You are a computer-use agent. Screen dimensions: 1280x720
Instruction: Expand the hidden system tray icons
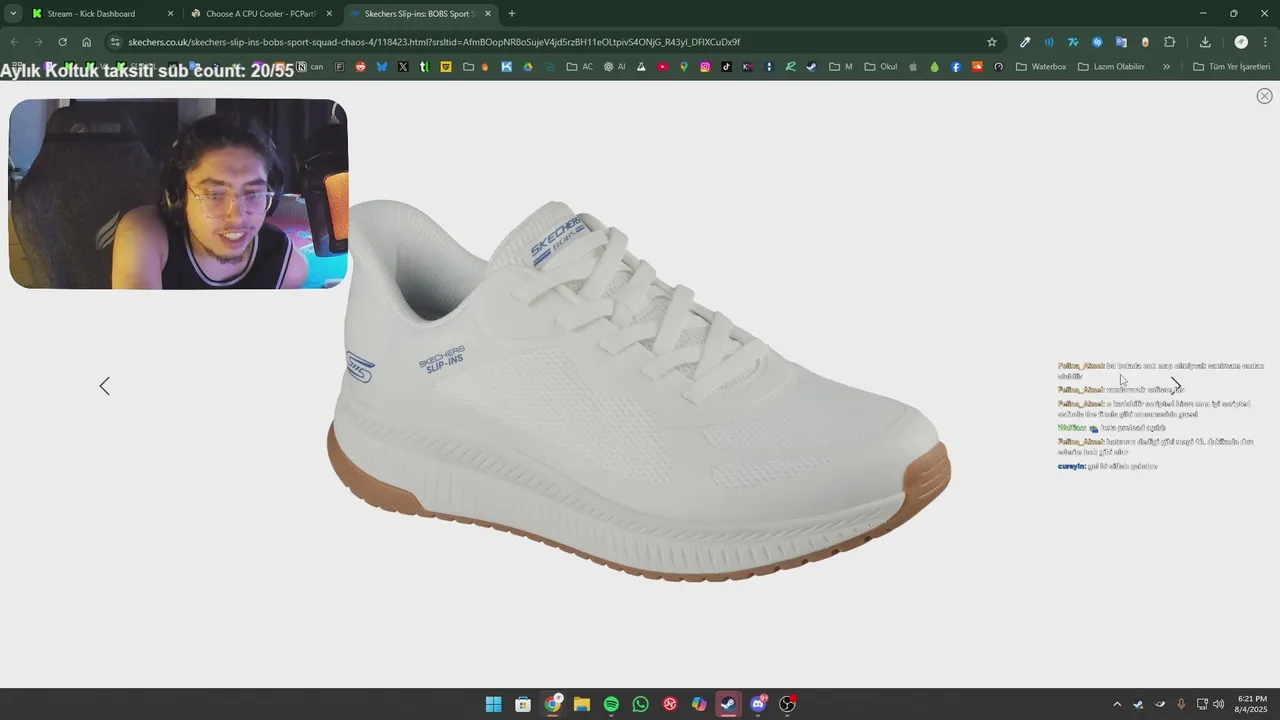click(1117, 704)
